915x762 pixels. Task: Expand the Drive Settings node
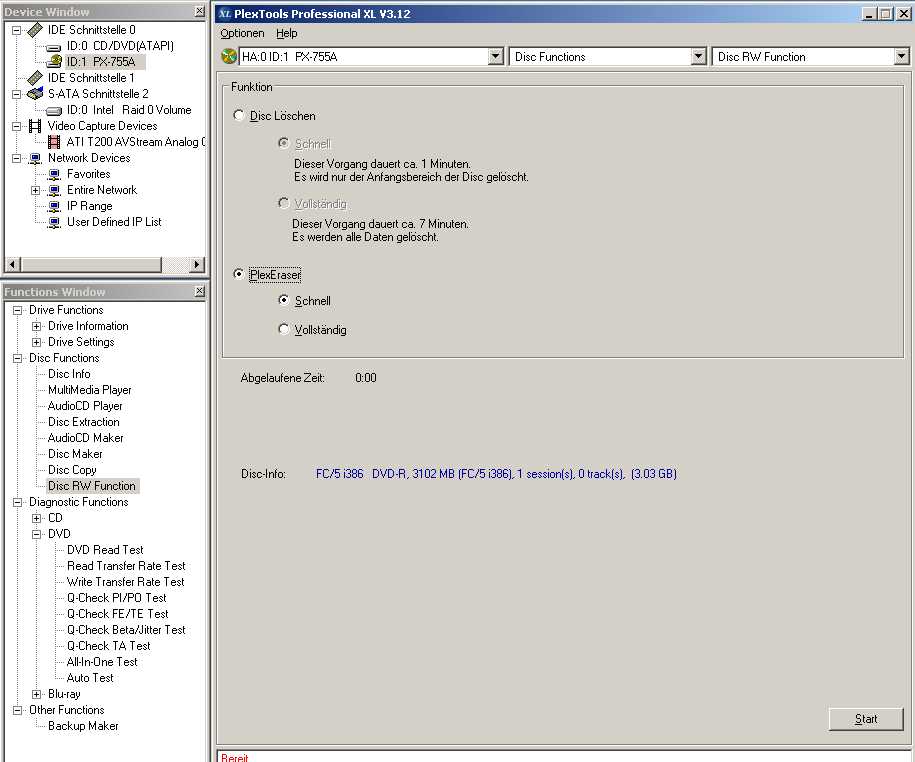pos(36,342)
